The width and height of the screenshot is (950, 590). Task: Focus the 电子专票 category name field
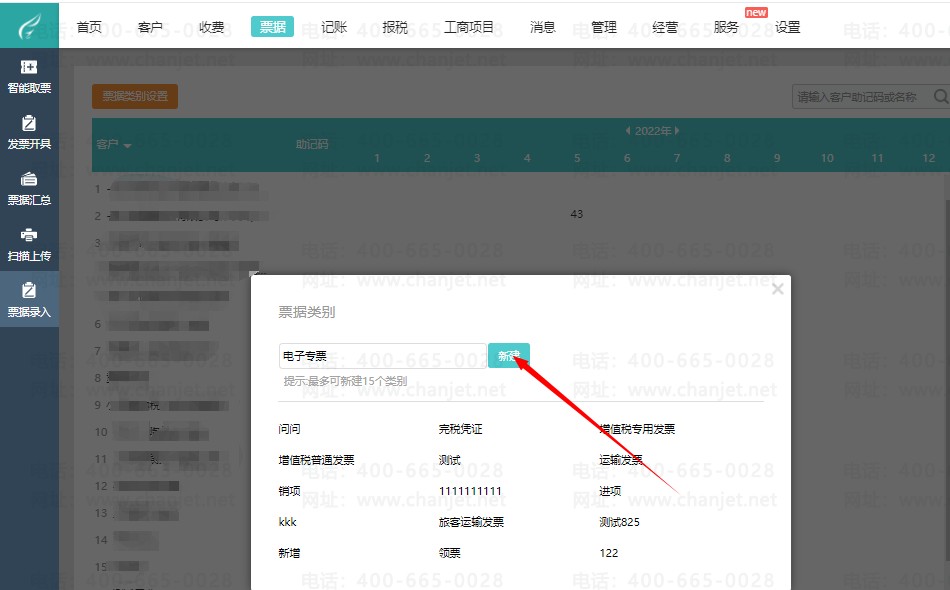pyautogui.click(x=383, y=356)
